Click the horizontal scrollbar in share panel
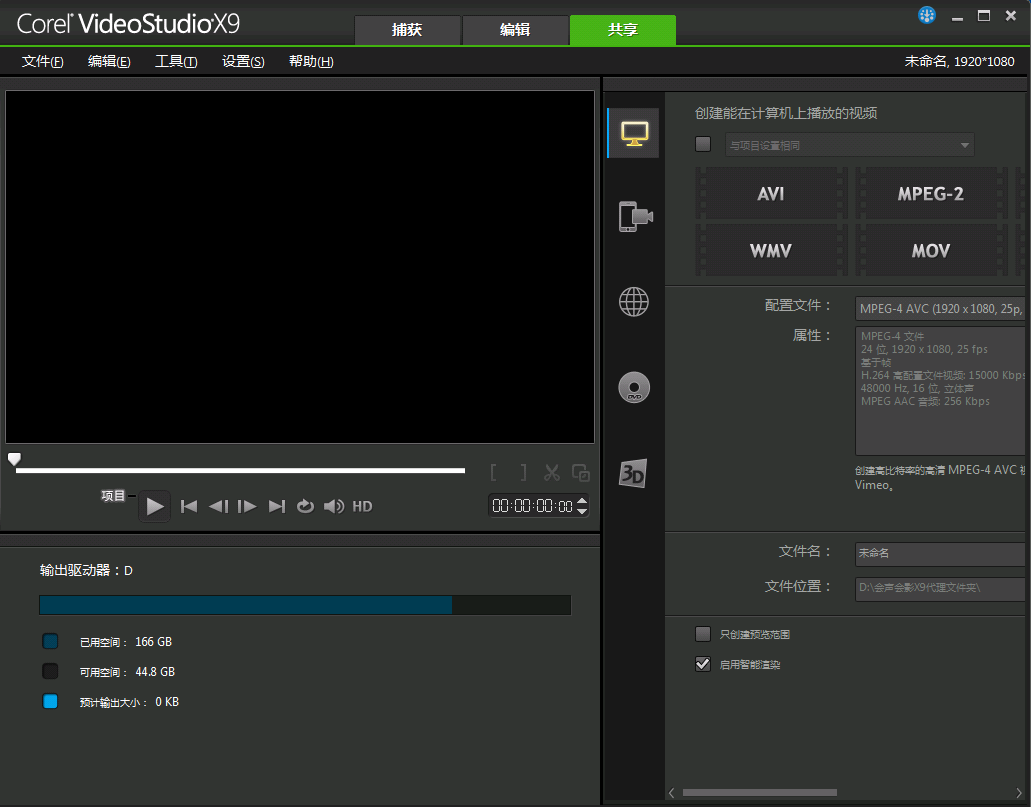The image size is (1031, 807). (x=759, y=793)
